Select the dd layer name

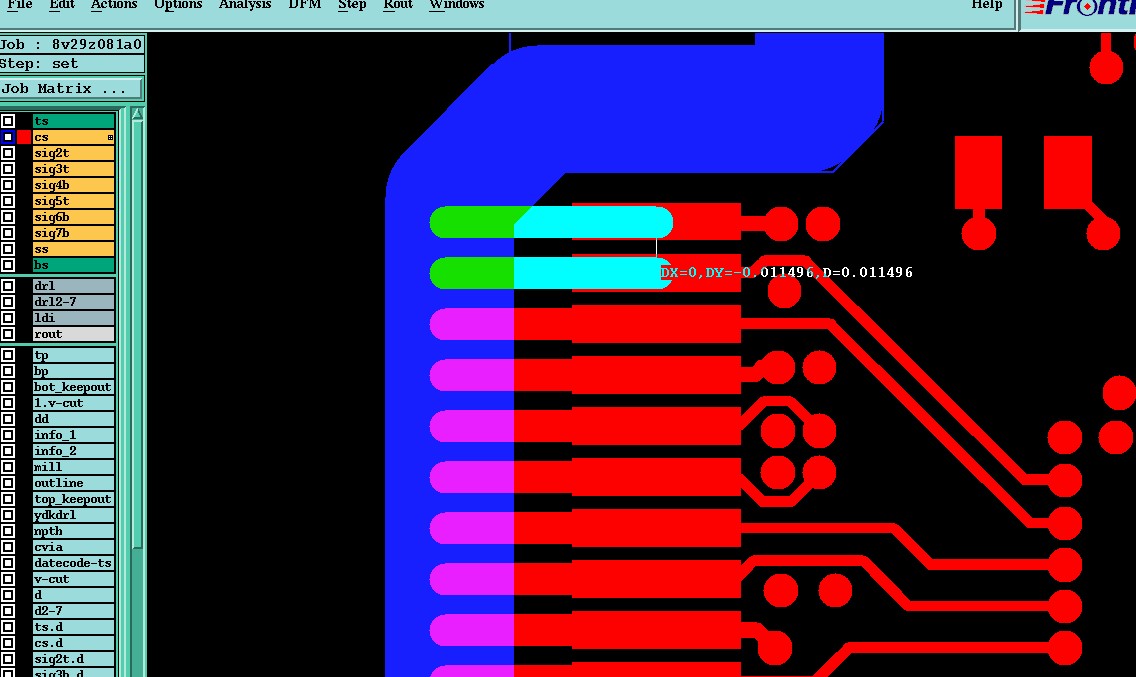tap(74, 419)
